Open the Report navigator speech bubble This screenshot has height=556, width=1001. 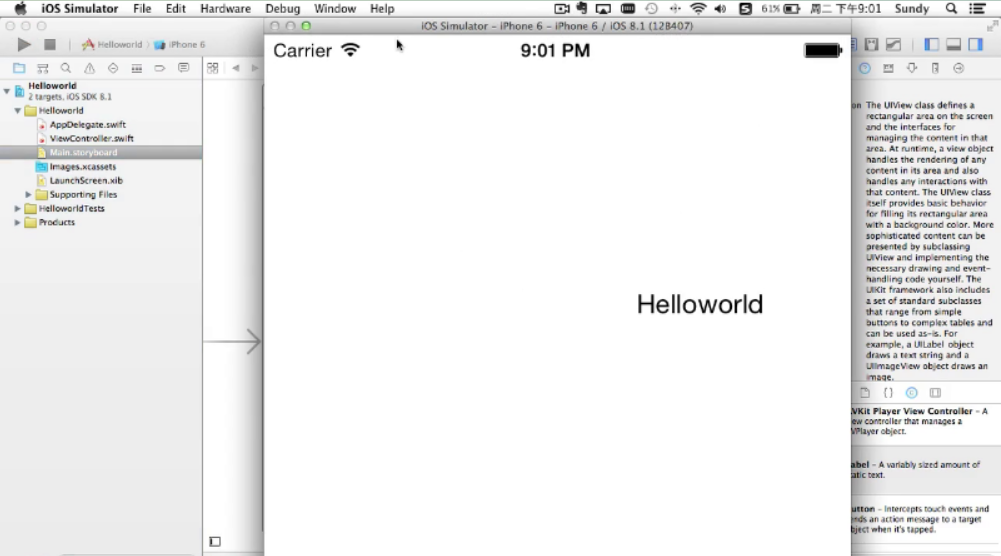(x=183, y=68)
